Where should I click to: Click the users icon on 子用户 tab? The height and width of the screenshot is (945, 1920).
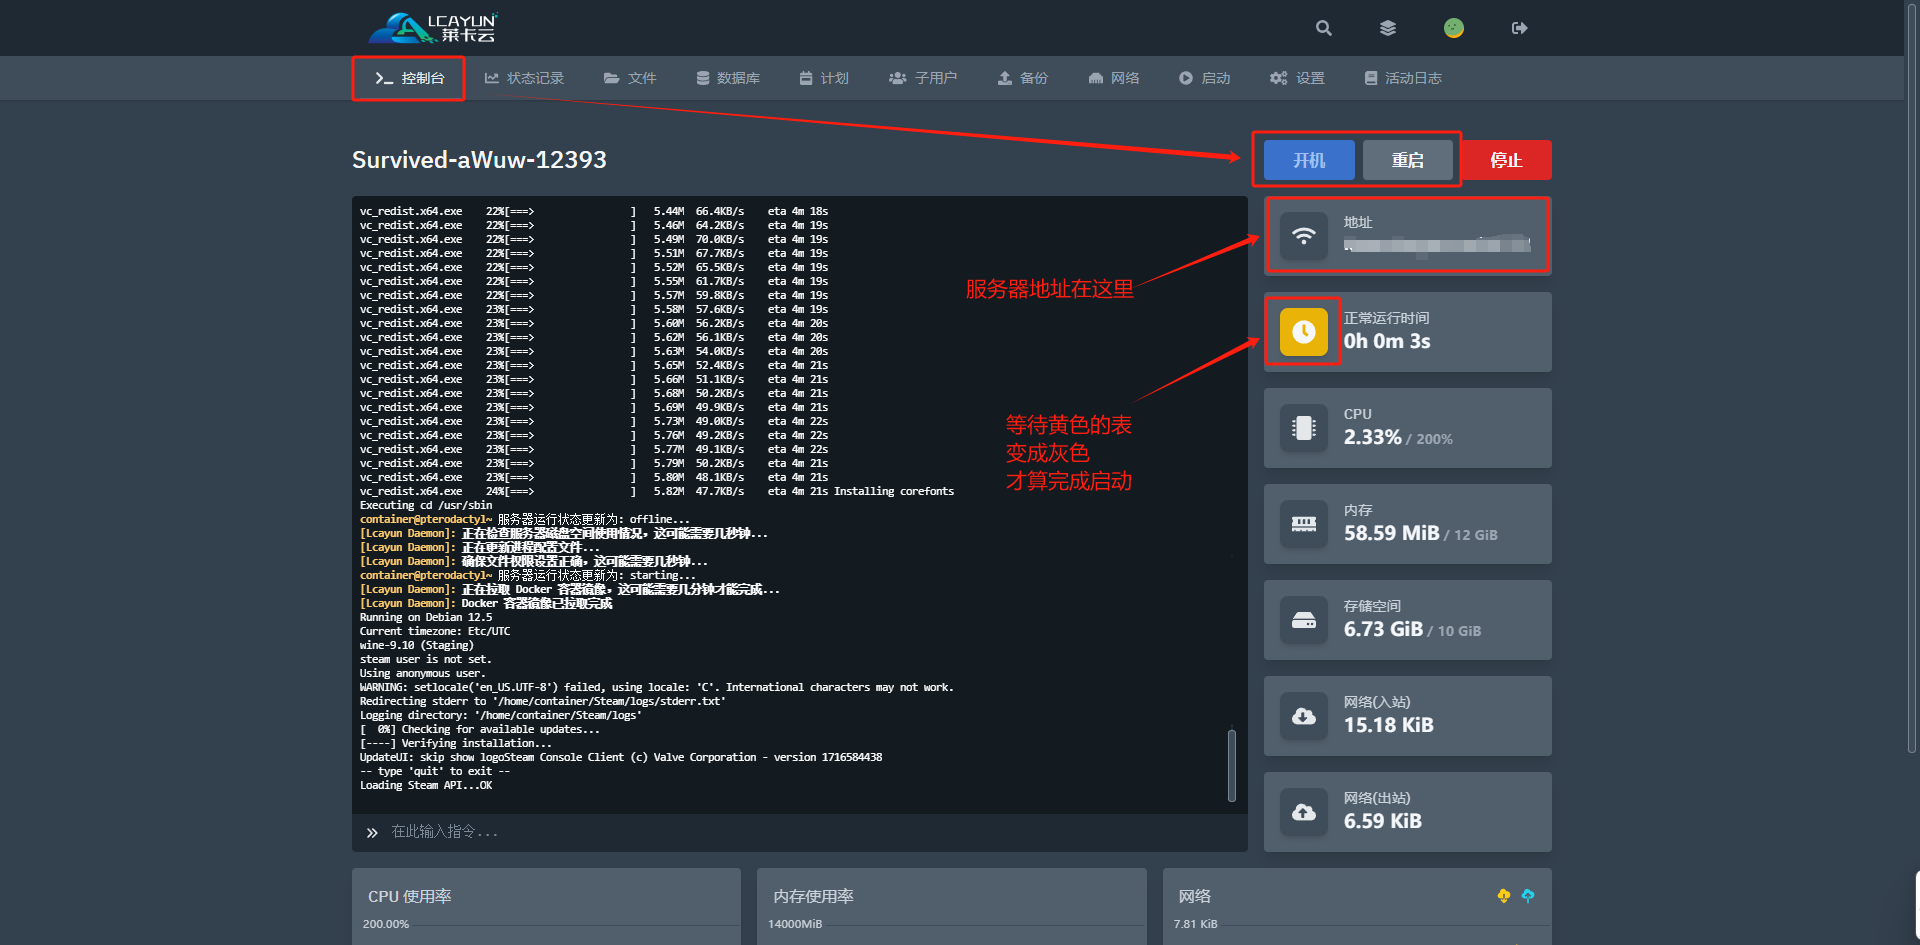[898, 78]
